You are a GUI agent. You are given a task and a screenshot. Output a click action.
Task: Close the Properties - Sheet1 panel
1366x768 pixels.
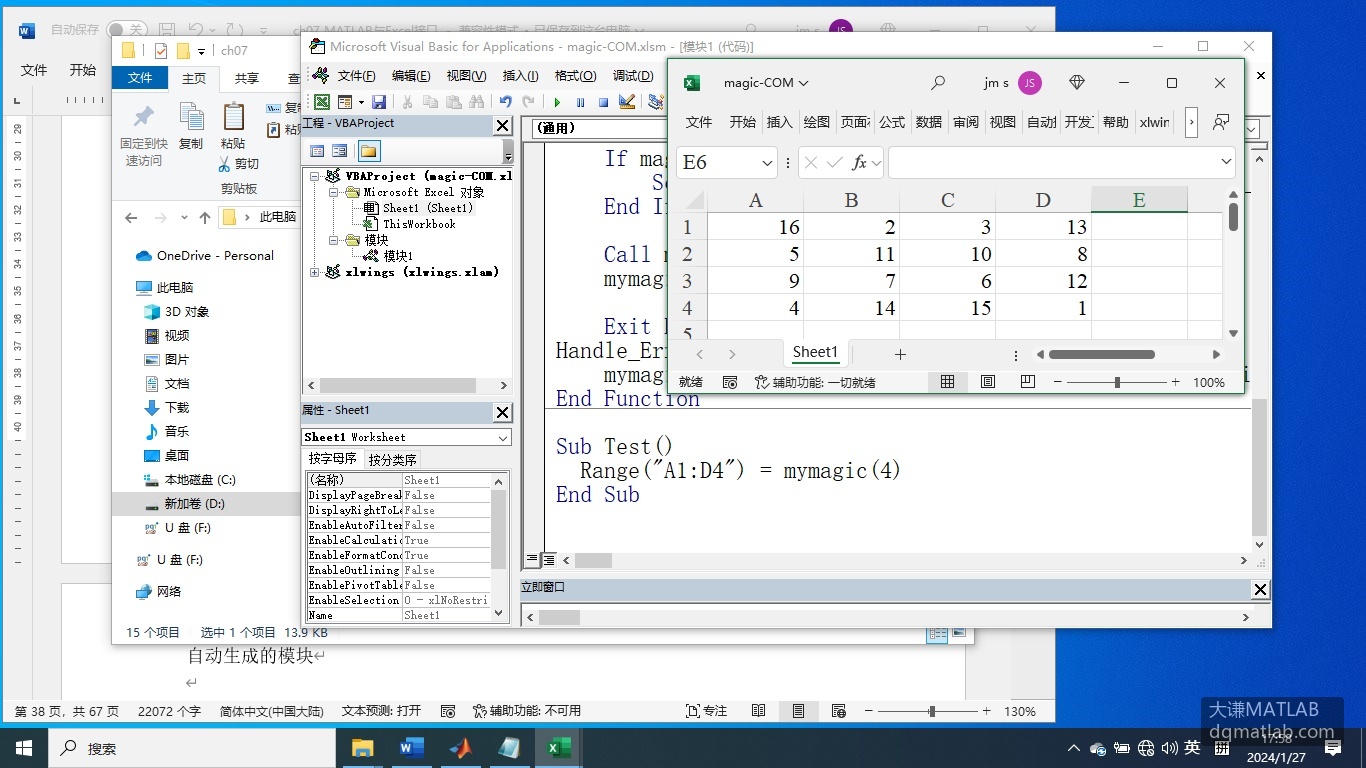[x=503, y=412]
